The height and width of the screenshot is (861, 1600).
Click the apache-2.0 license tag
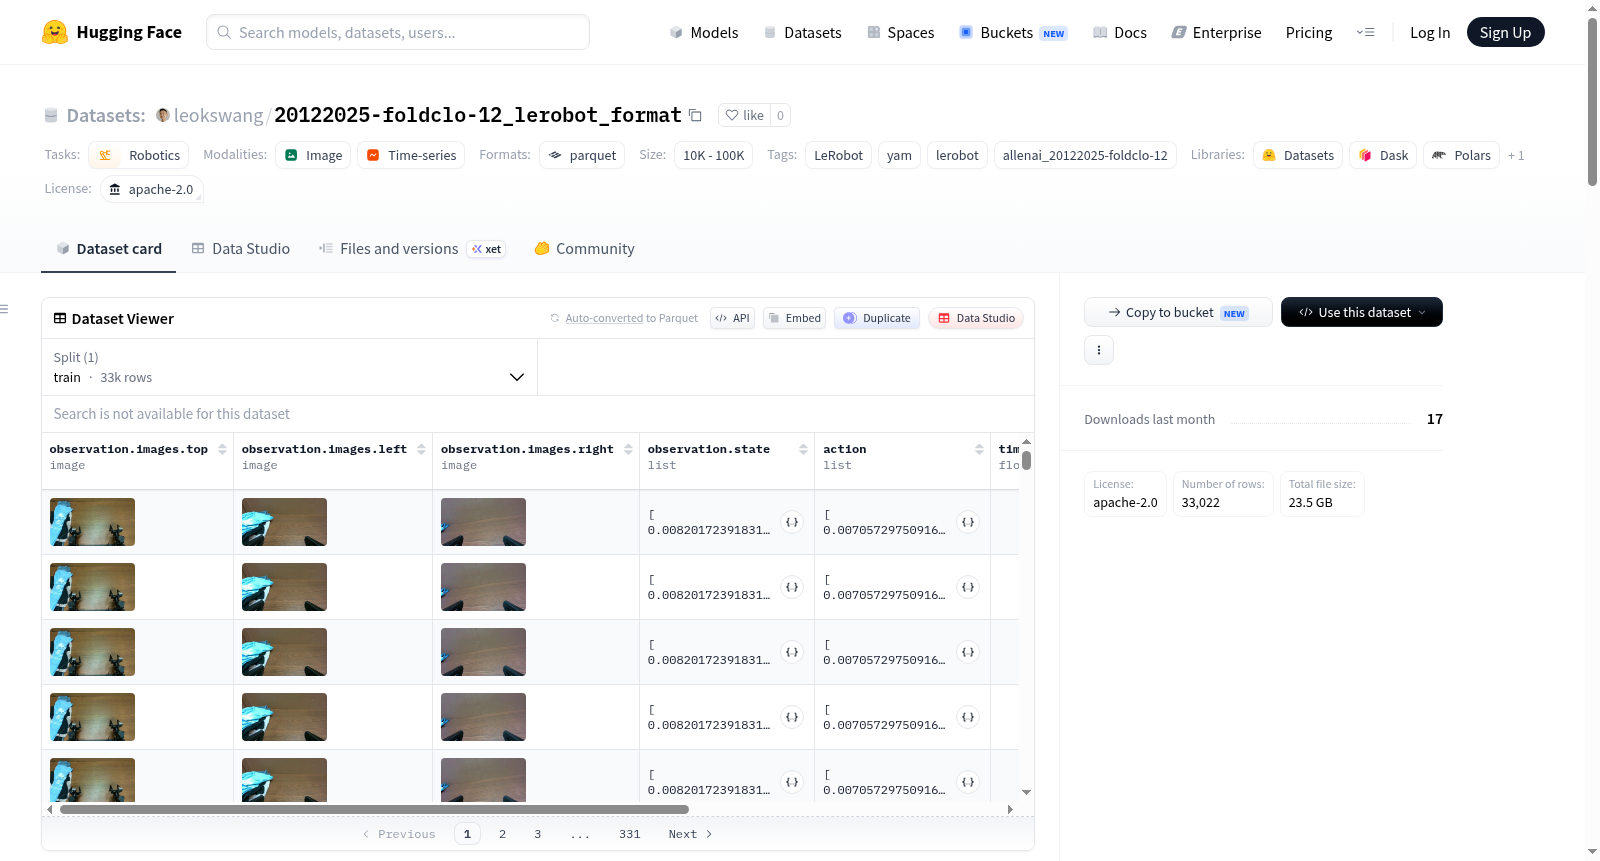[152, 189]
